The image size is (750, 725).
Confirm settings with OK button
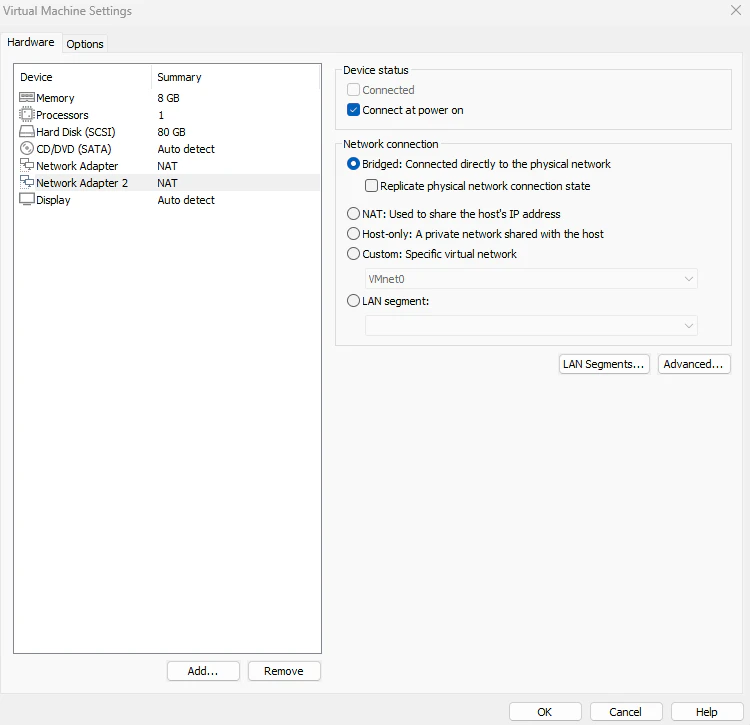pyautogui.click(x=545, y=712)
